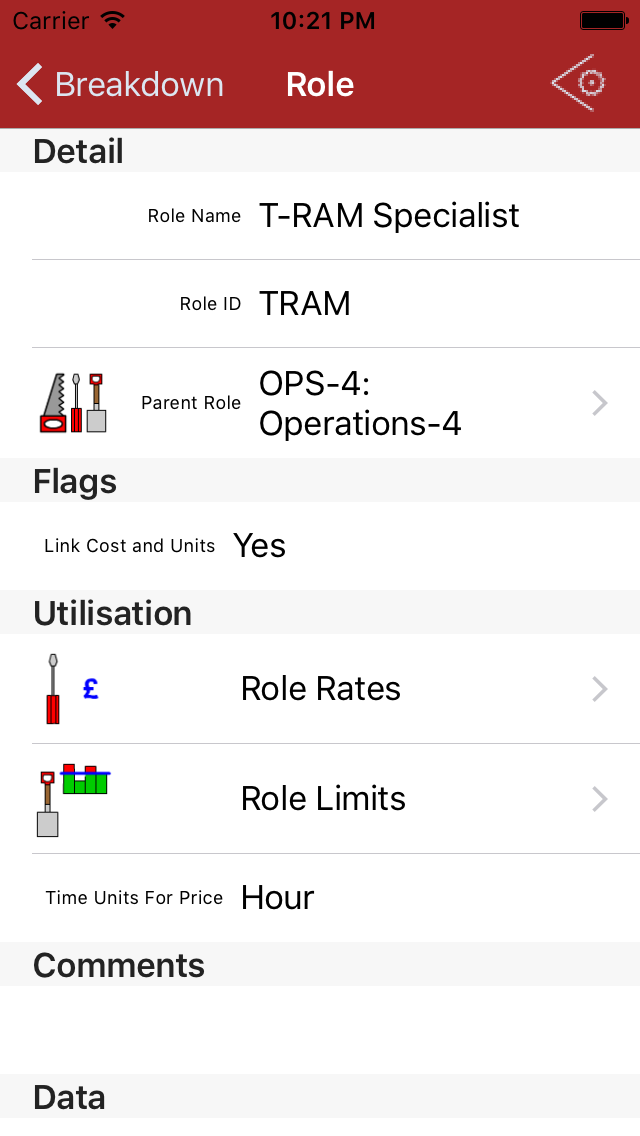
Task: Tap the battery icon in status bar
Action: click(604, 20)
